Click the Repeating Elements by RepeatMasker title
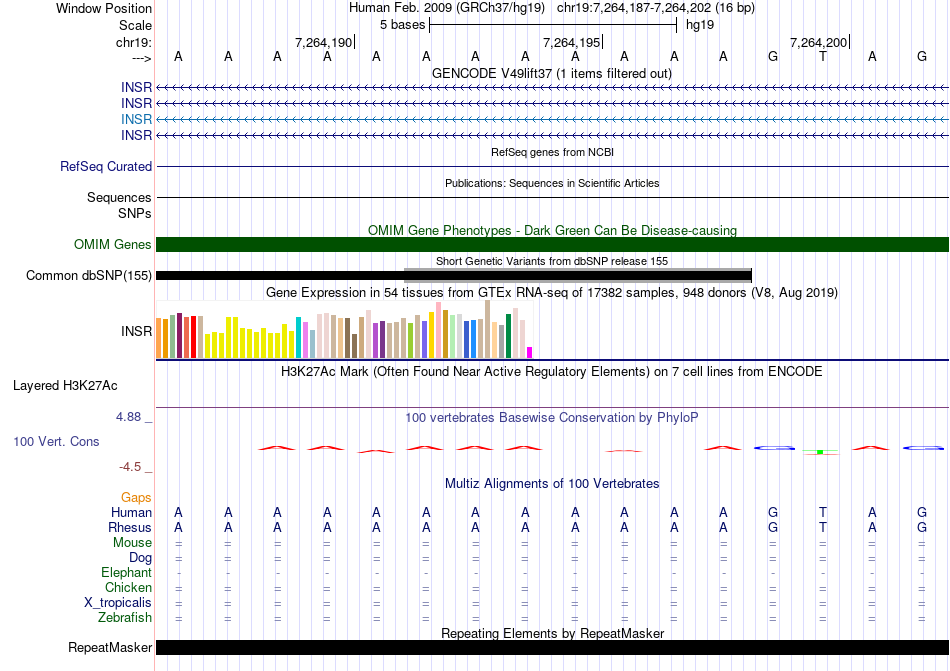Image resolution: width=950 pixels, height=671 pixels. coord(552,633)
